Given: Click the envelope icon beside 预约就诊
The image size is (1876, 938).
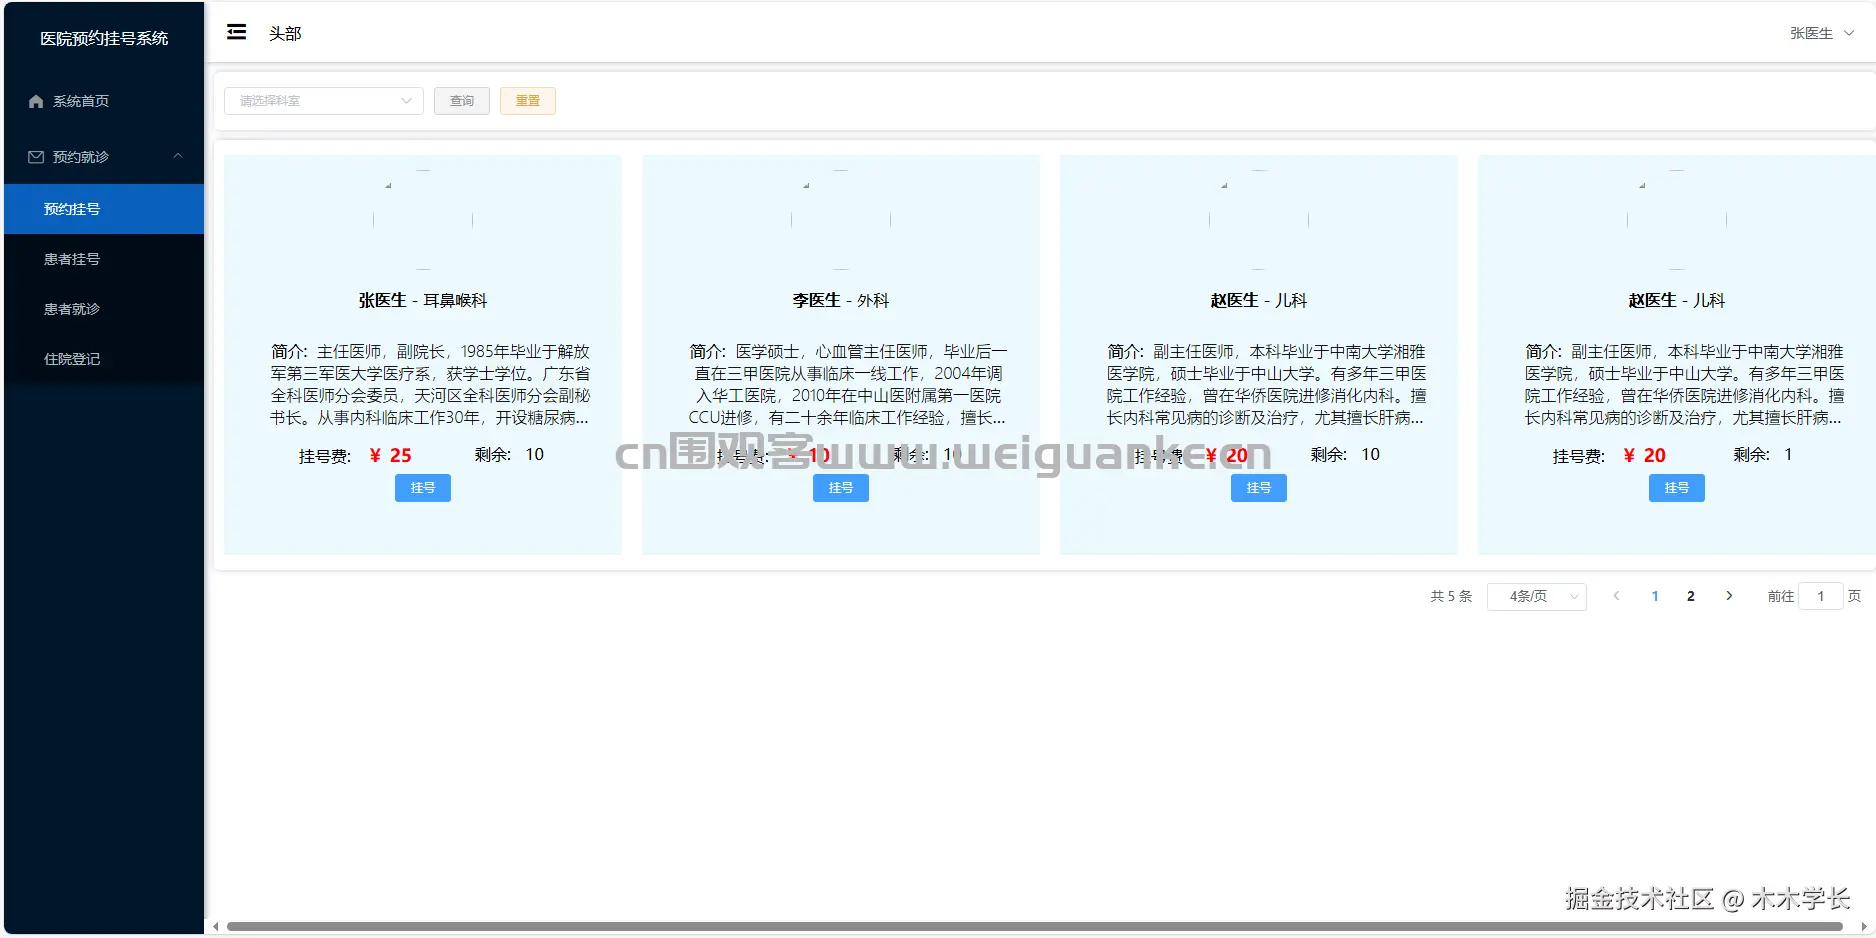Looking at the screenshot, I should pyautogui.click(x=34, y=156).
